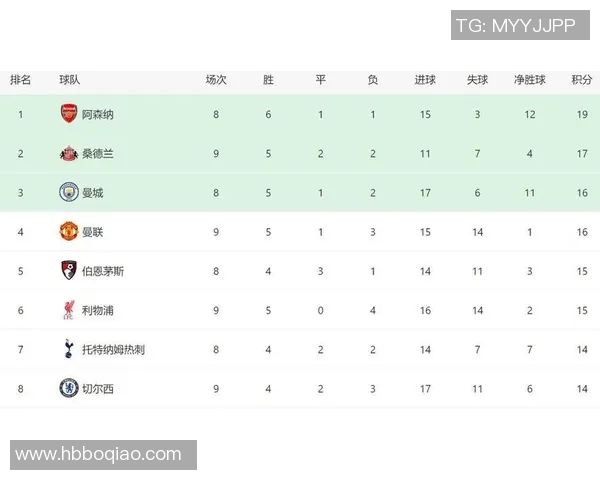Sort by the 积分 column header
Screen dimensions: 600x480
(582, 79)
